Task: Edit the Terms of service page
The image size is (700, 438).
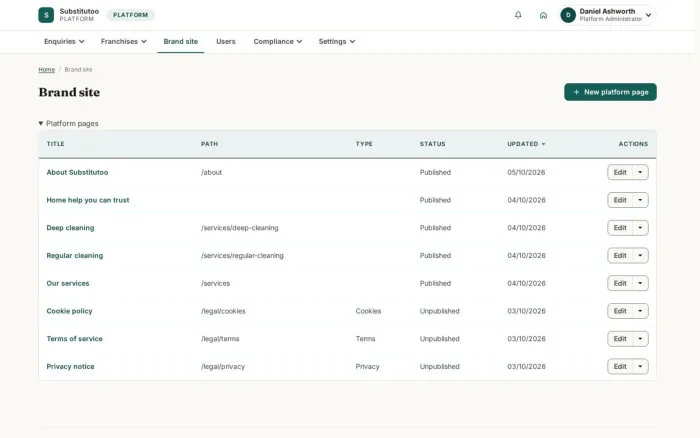Action: (x=620, y=338)
